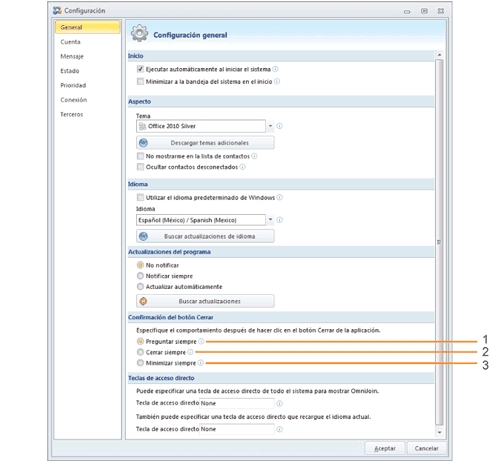Click 'Buscar actualizaciones de idioma' button
This screenshot has width=500, height=462.
(205, 236)
